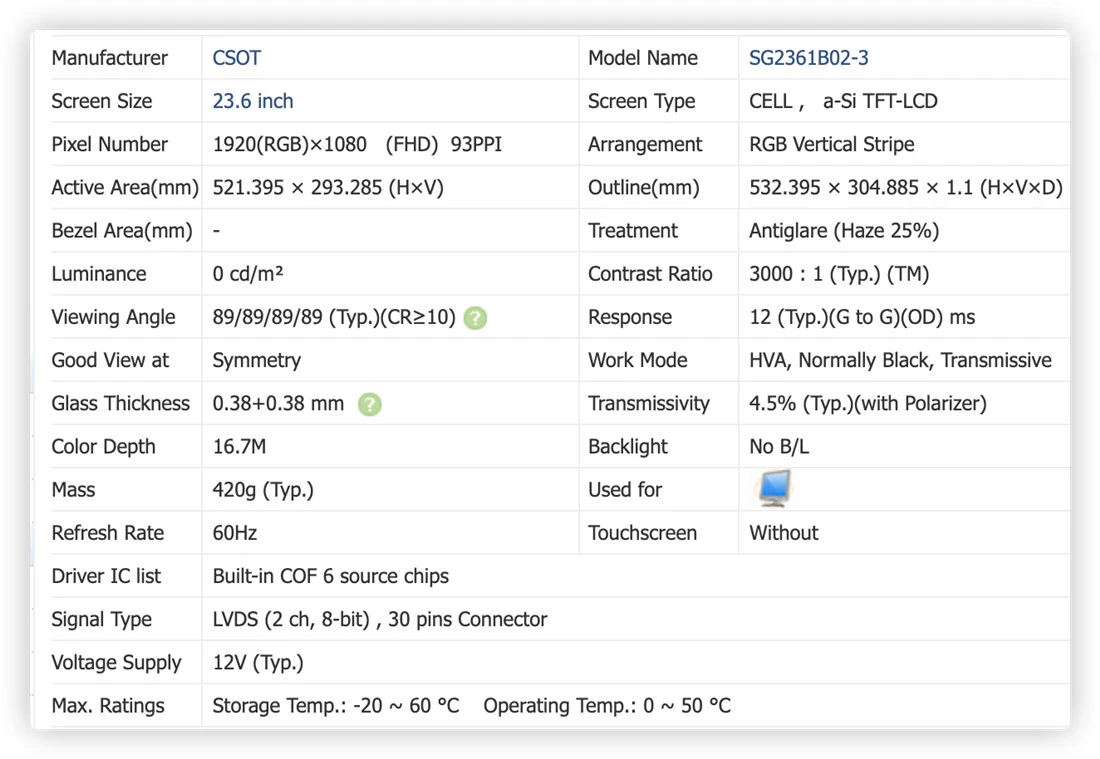Click Built-in COF 6 source chips text

[330, 577]
